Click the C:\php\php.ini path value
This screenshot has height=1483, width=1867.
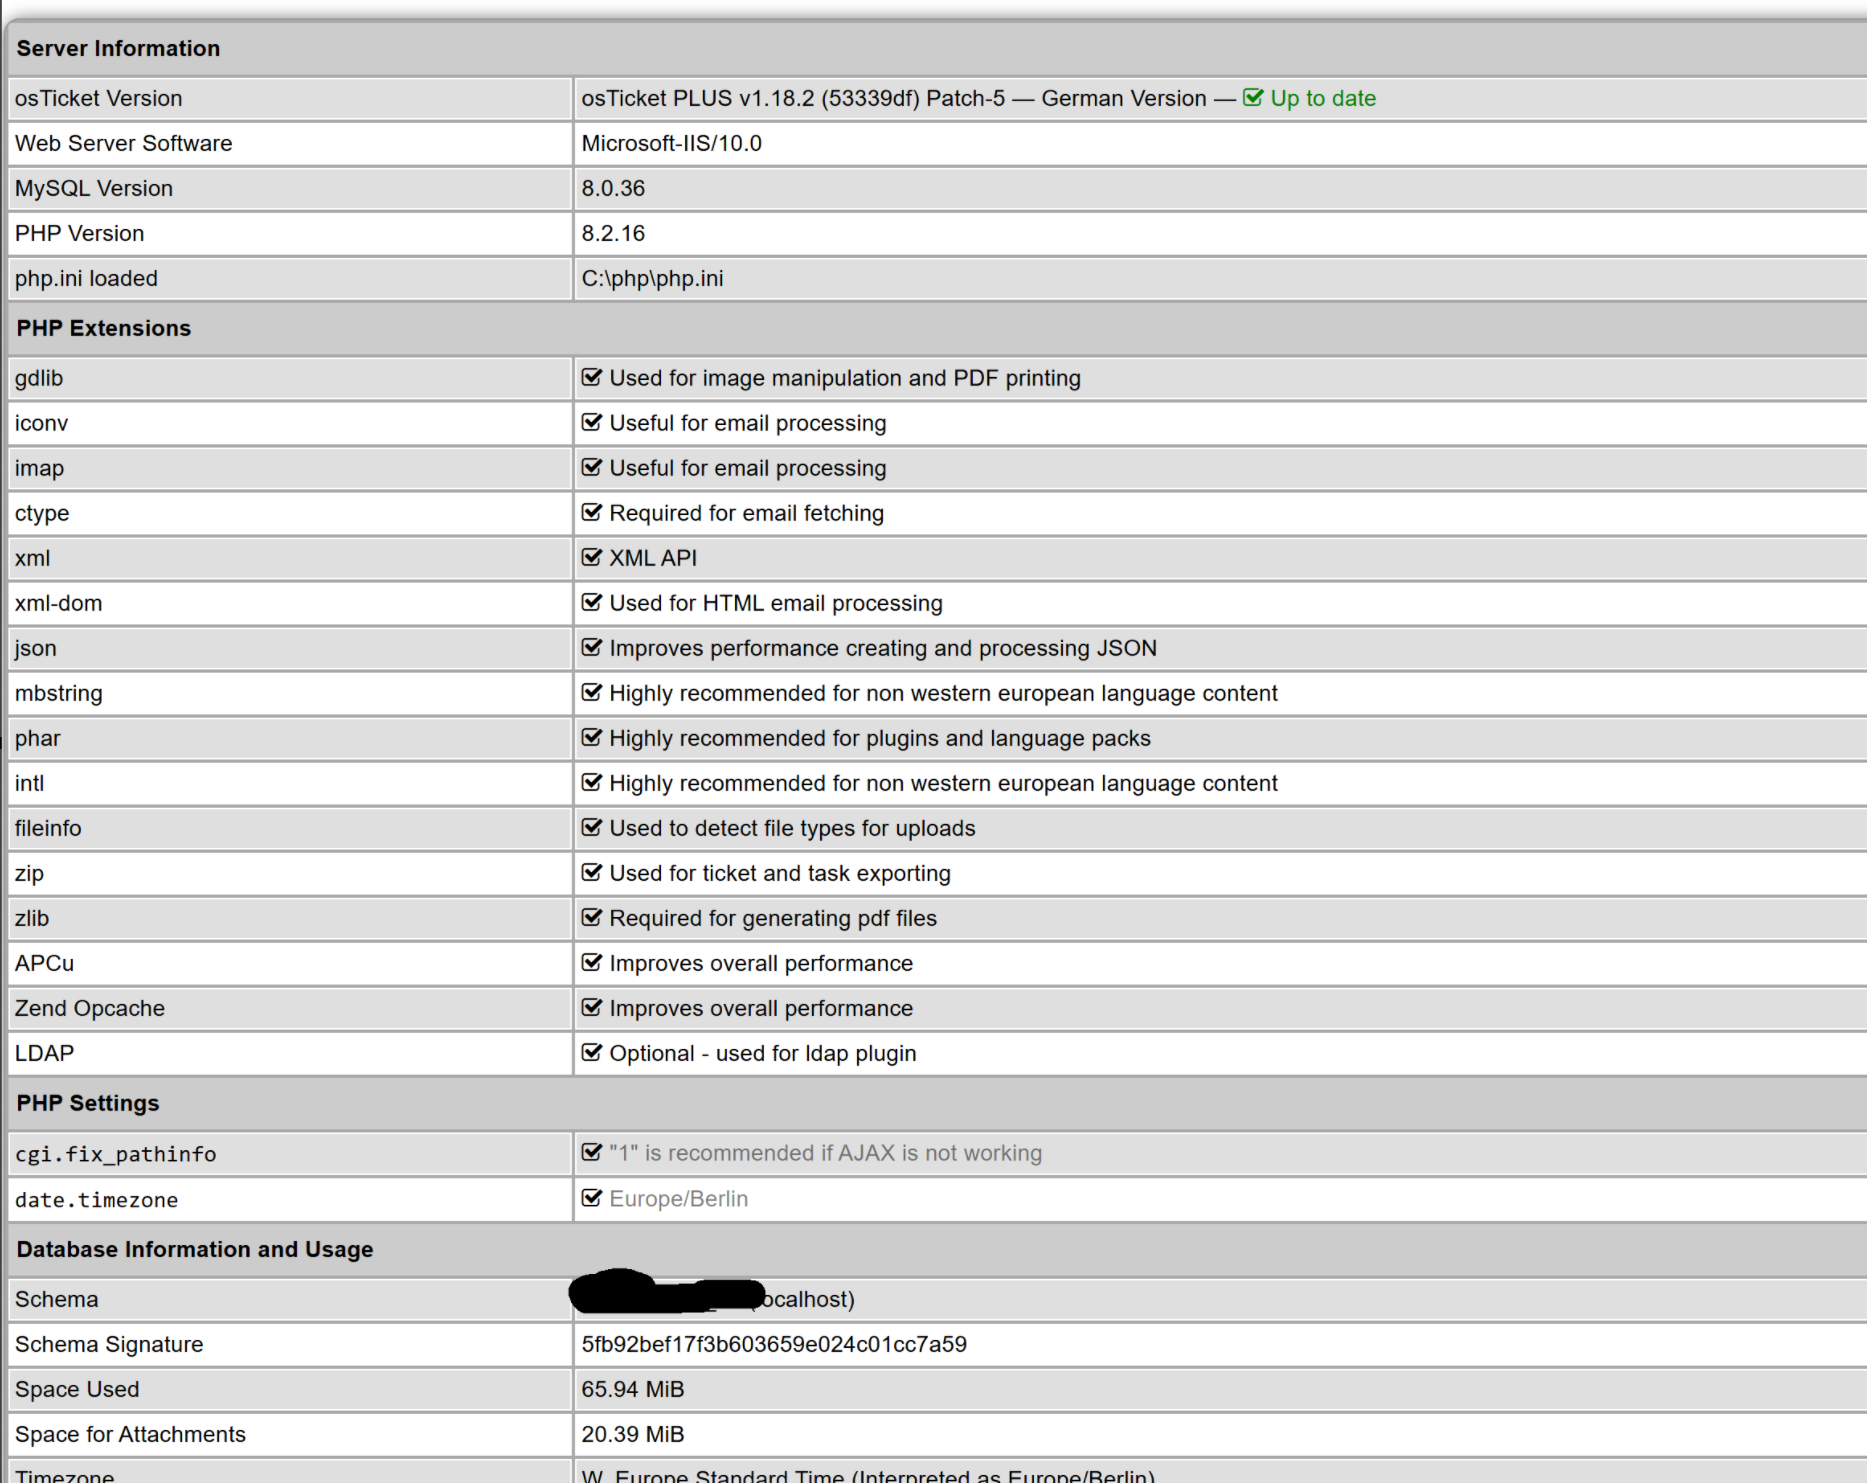coord(652,278)
